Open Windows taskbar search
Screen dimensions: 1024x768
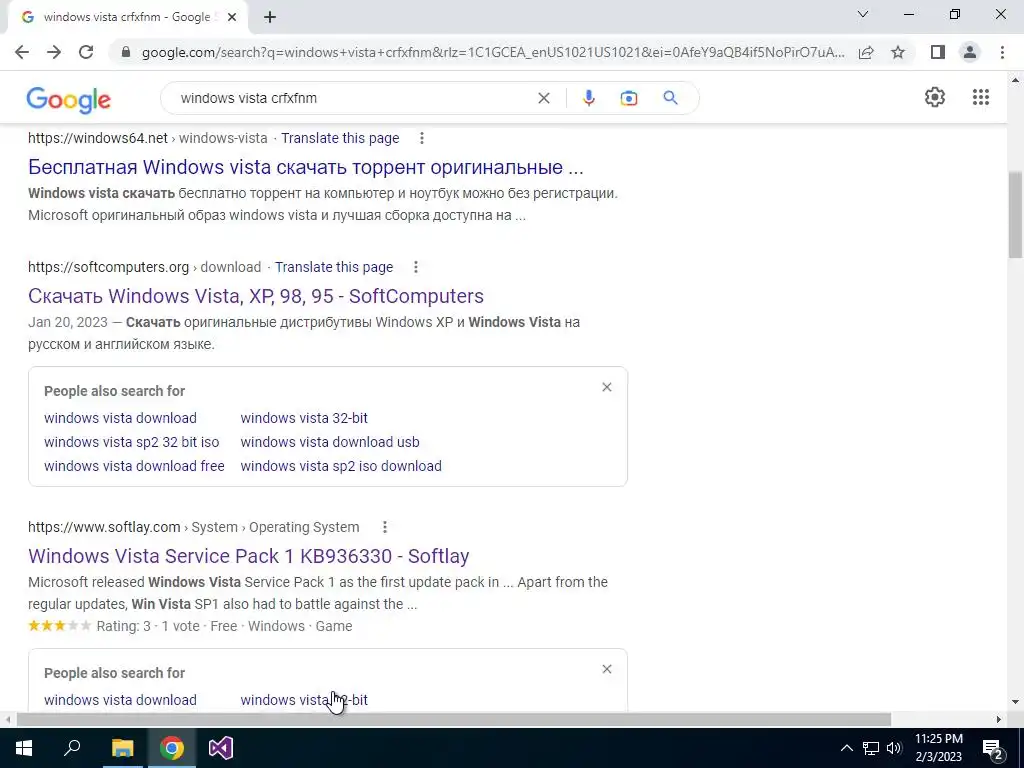(72, 748)
